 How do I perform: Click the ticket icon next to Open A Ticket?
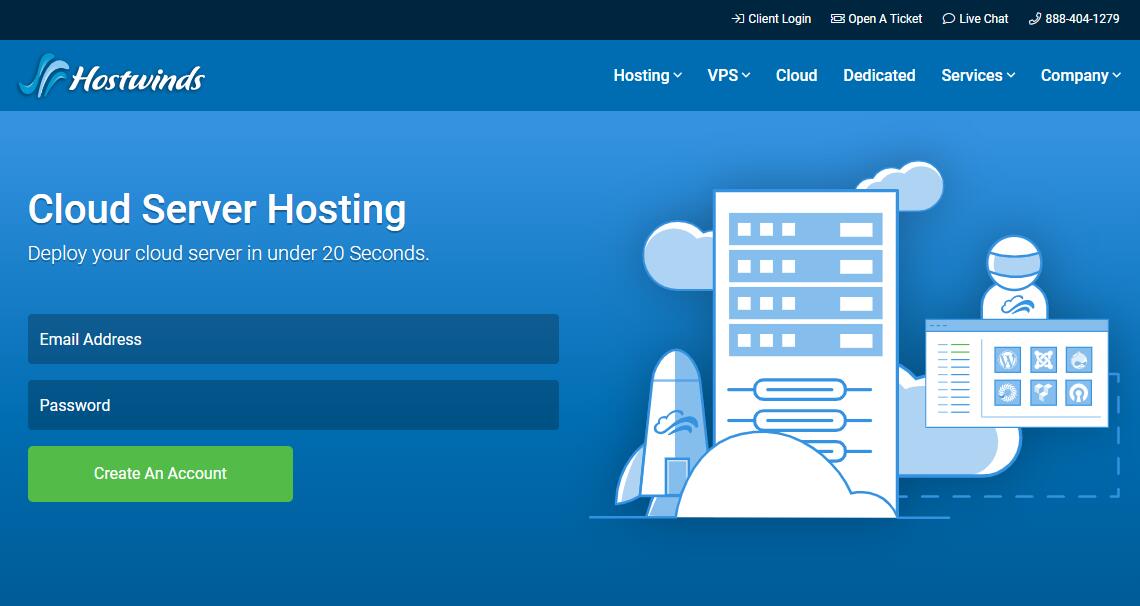(x=836, y=18)
